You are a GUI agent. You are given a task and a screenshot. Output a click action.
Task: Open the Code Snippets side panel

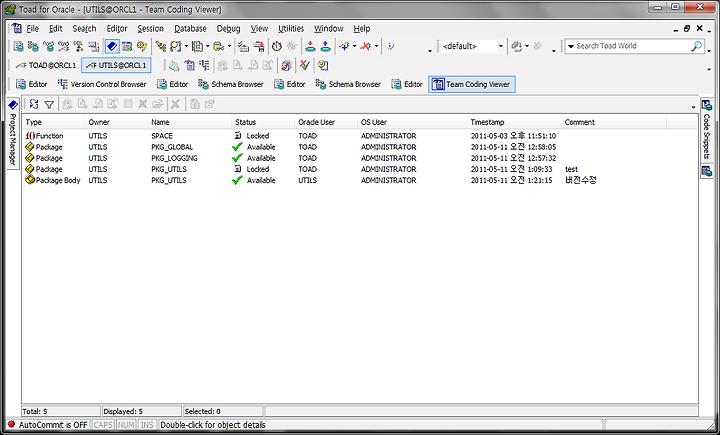pos(707,130)
